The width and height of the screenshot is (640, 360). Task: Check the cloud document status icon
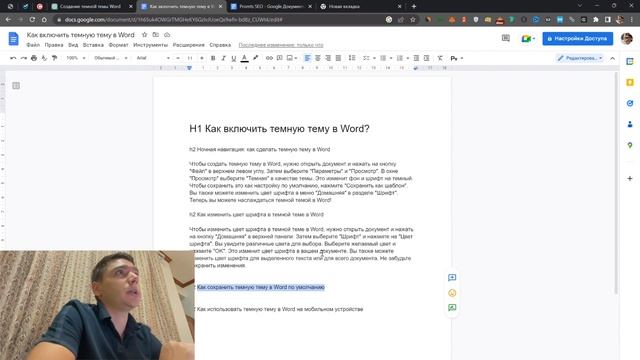tap(167, 35)
